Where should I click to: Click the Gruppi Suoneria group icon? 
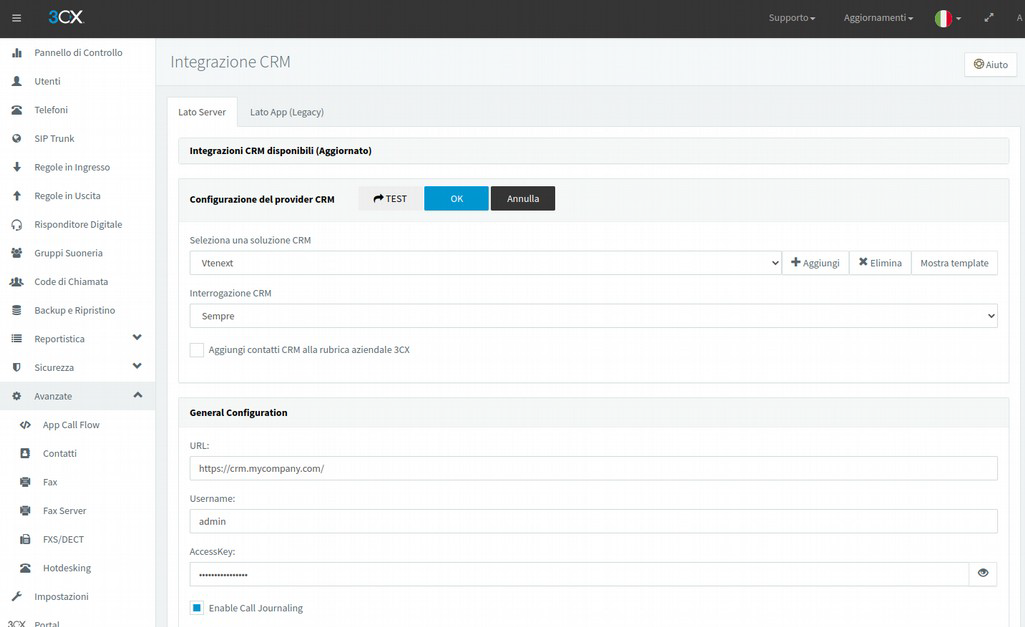pyautogui.click(x=17, y=253)
